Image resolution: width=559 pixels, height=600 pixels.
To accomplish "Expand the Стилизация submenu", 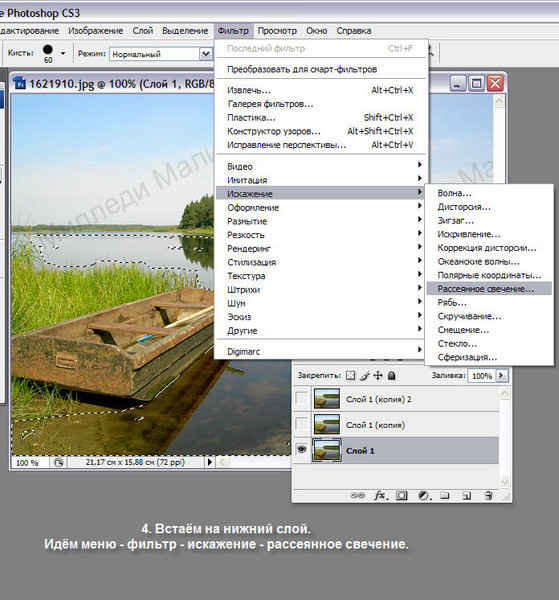I will point(321,262).
